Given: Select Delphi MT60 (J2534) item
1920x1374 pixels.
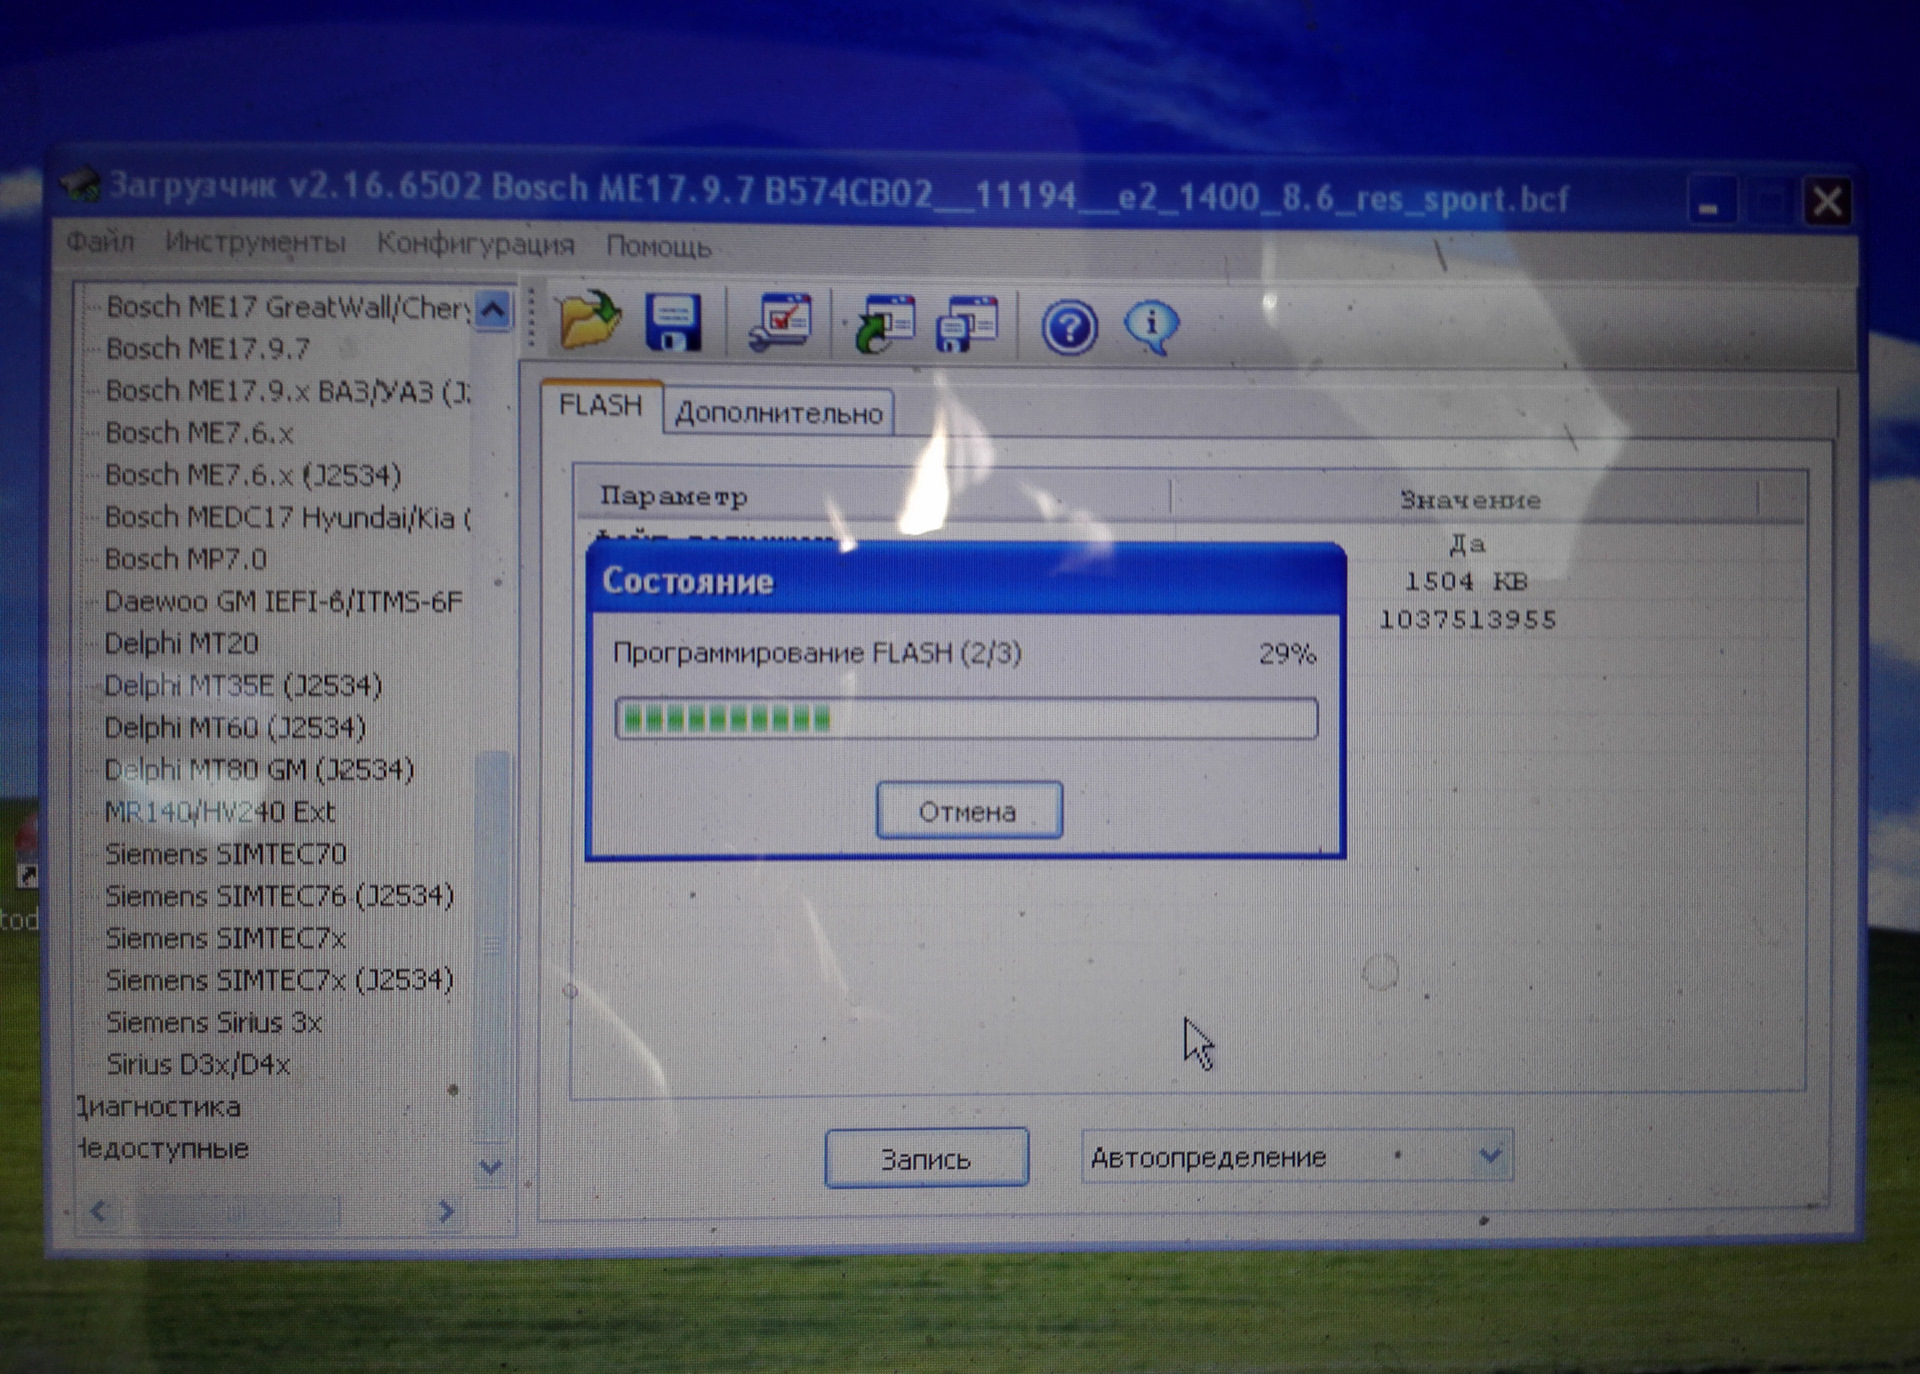Looking at the screenshot, I should point(235,728).
